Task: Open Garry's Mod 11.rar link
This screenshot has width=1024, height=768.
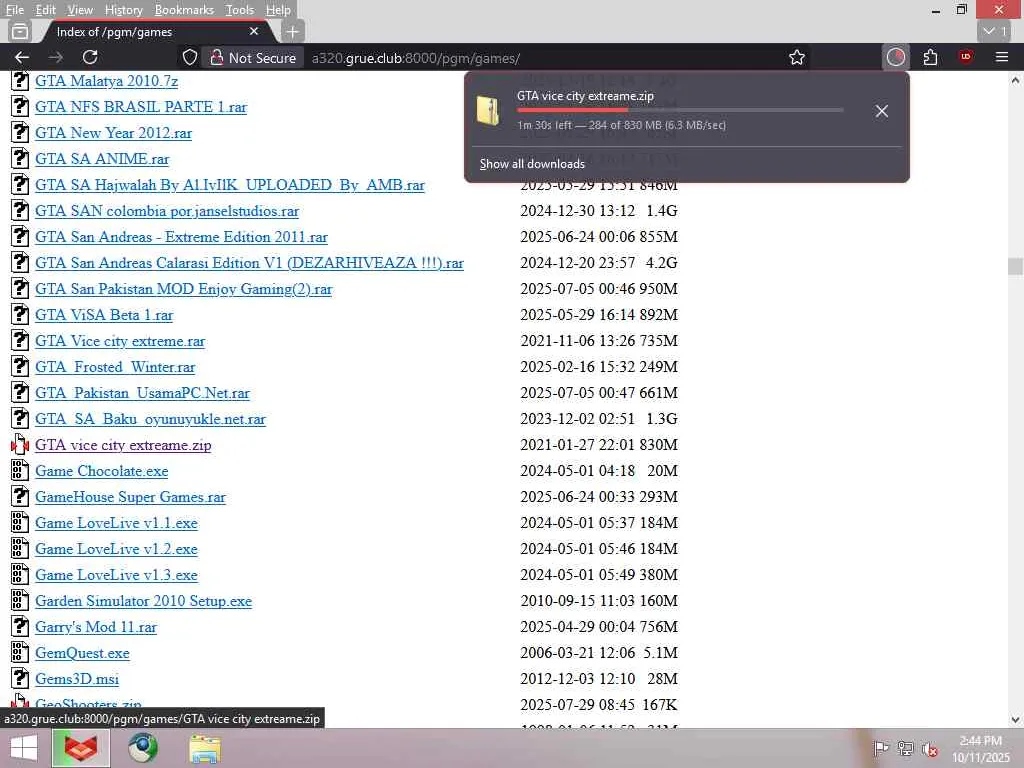Action: pos(96,627)
